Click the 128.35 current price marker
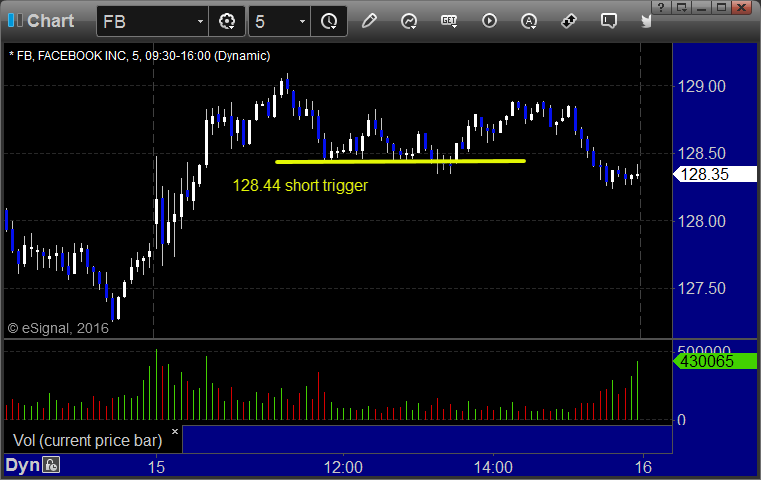761x480 pixels. pyautogui.click(x=715, y=174)
